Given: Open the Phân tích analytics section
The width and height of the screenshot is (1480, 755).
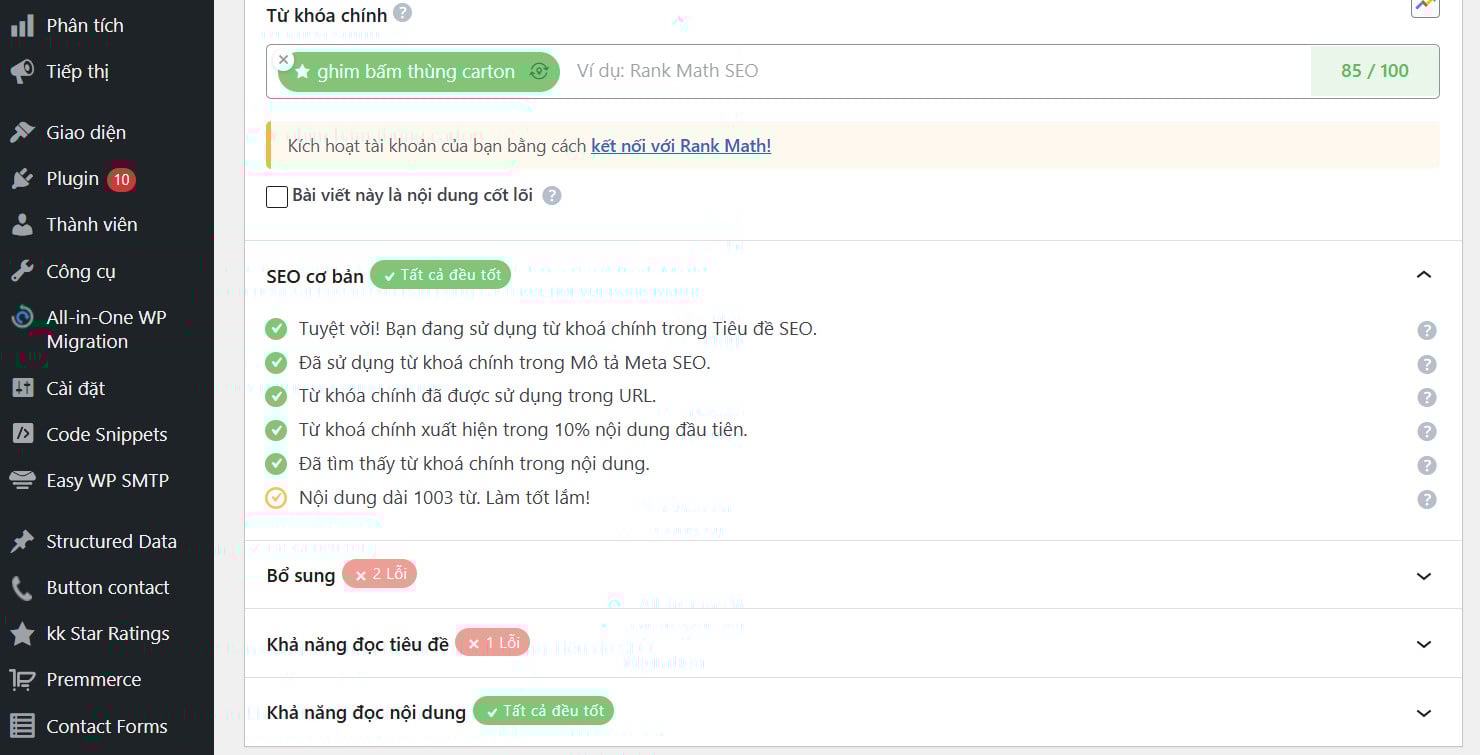Looking at the screenshot, I should [75, 24].
